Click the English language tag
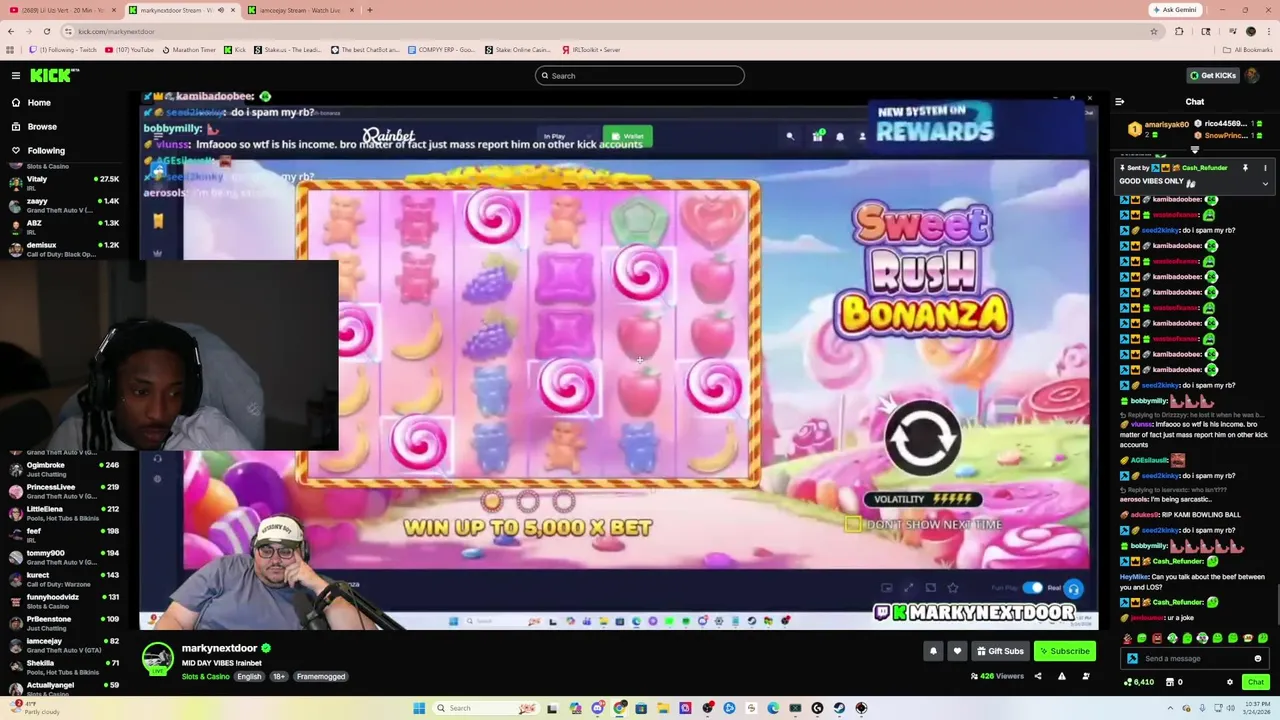Screen dimensions: 1280x720 (249, 676)
